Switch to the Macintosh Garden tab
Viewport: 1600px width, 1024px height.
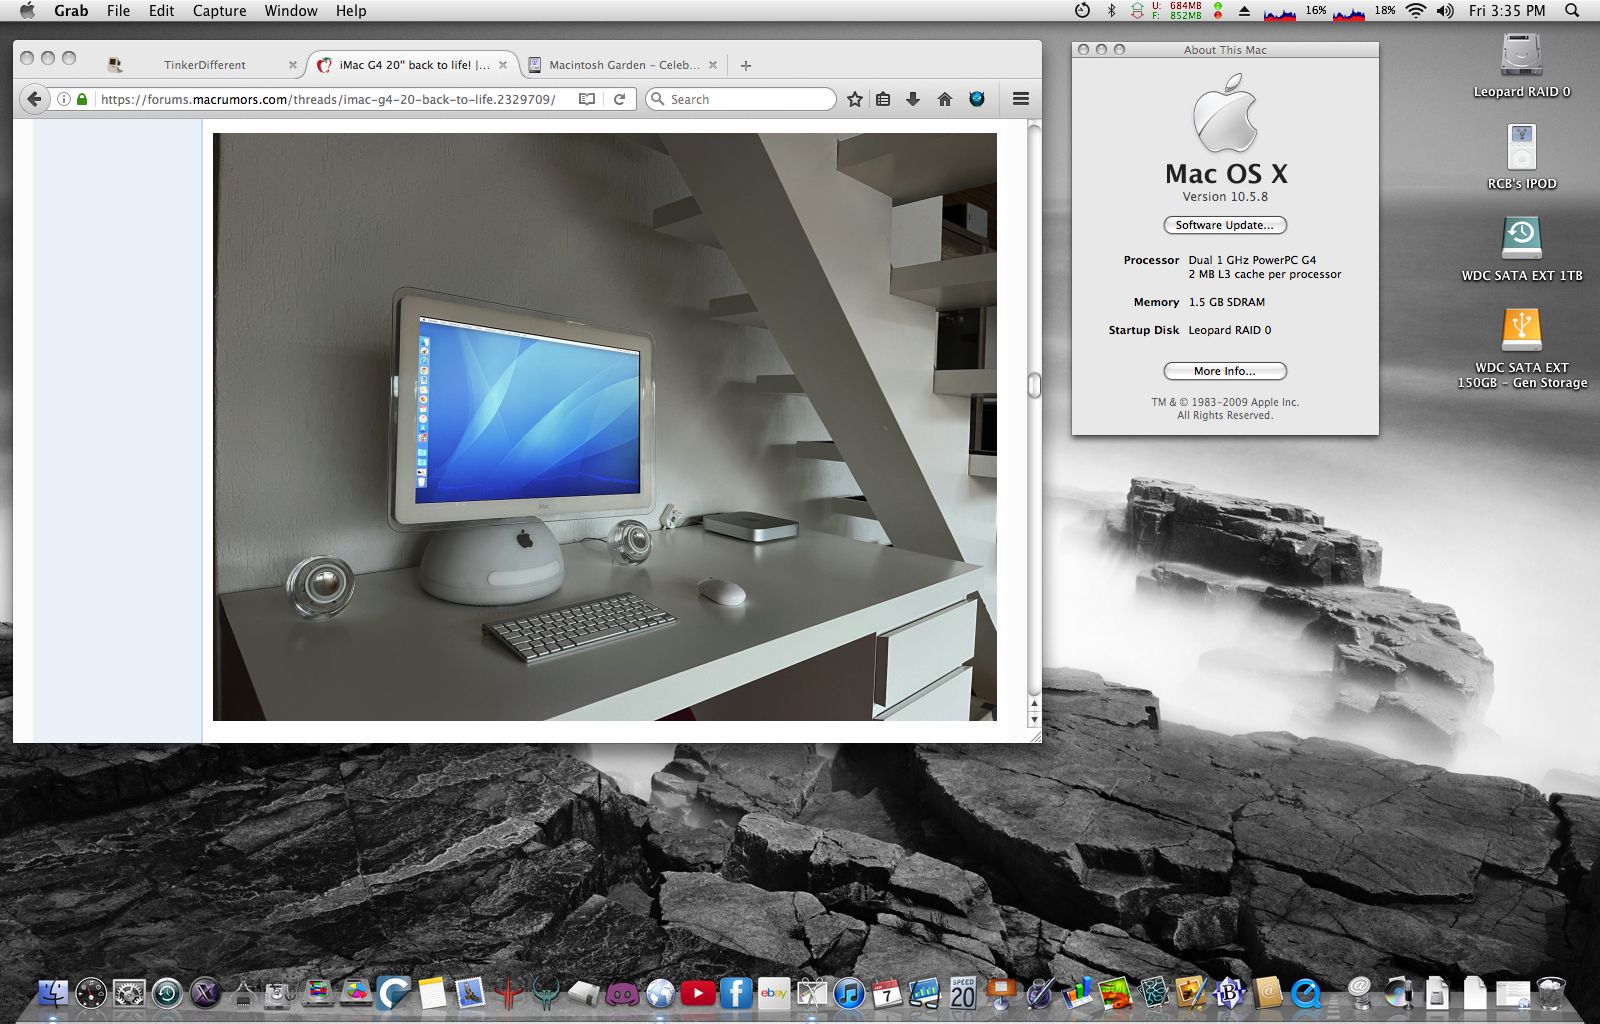[x=623, y=65]
